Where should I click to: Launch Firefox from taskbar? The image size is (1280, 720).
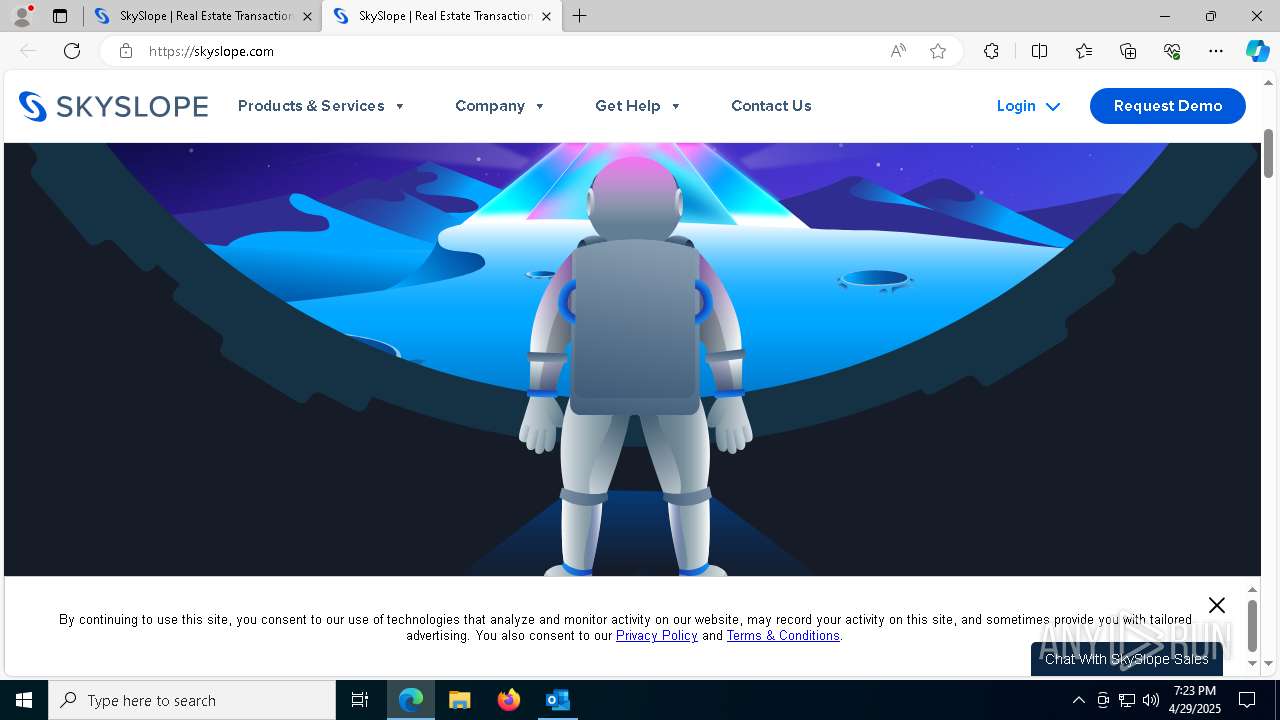(509, 700)
